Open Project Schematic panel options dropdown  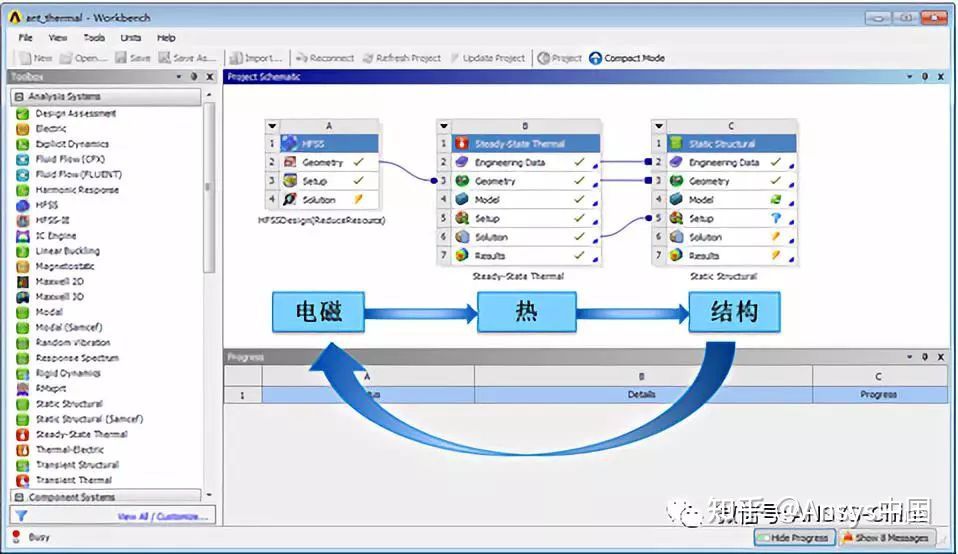point(909,76)
